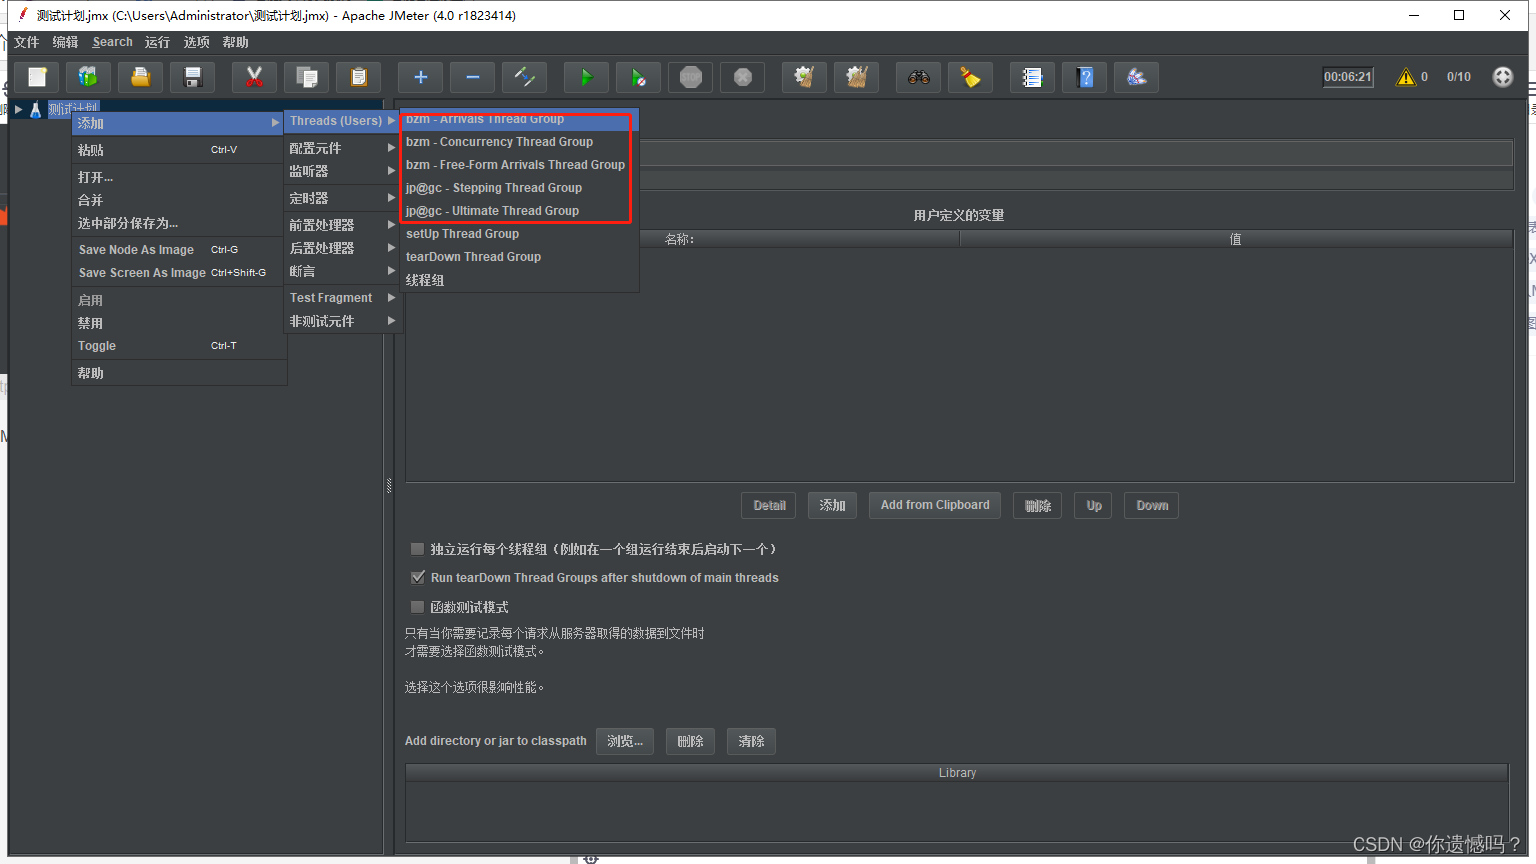
Task: Select the test plan flask icon in tree
Action: 36,109
